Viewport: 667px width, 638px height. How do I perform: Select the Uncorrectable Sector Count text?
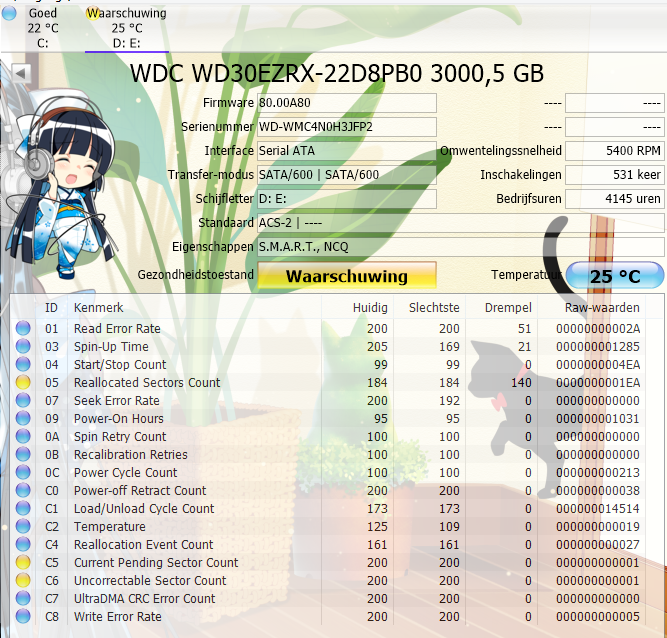150,581
